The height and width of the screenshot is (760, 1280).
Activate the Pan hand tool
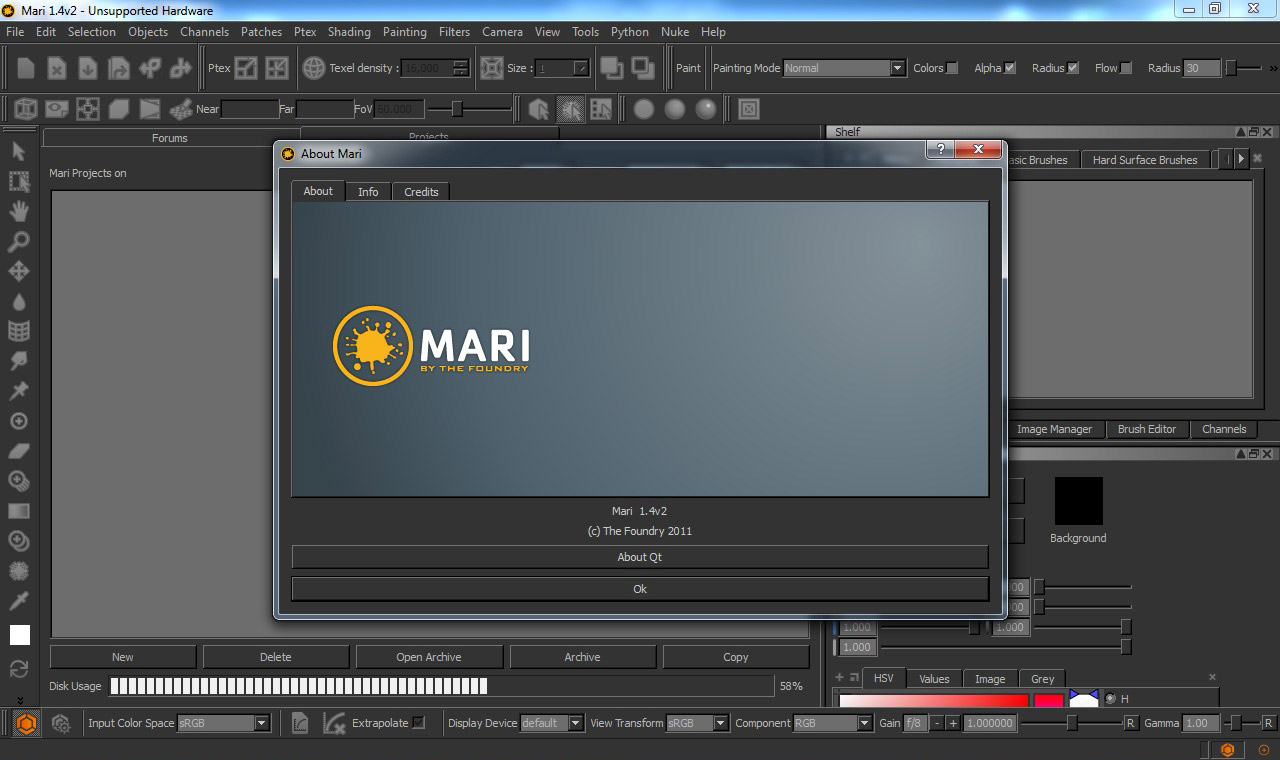click(x=19, y=211)
